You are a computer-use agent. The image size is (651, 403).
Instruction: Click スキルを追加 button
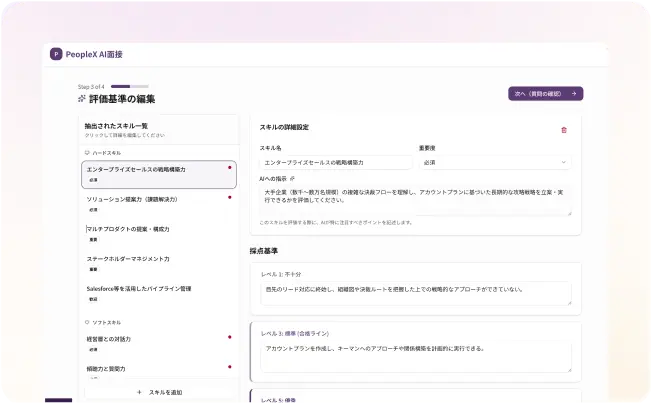pyautogui.click(x=159, y=392)
